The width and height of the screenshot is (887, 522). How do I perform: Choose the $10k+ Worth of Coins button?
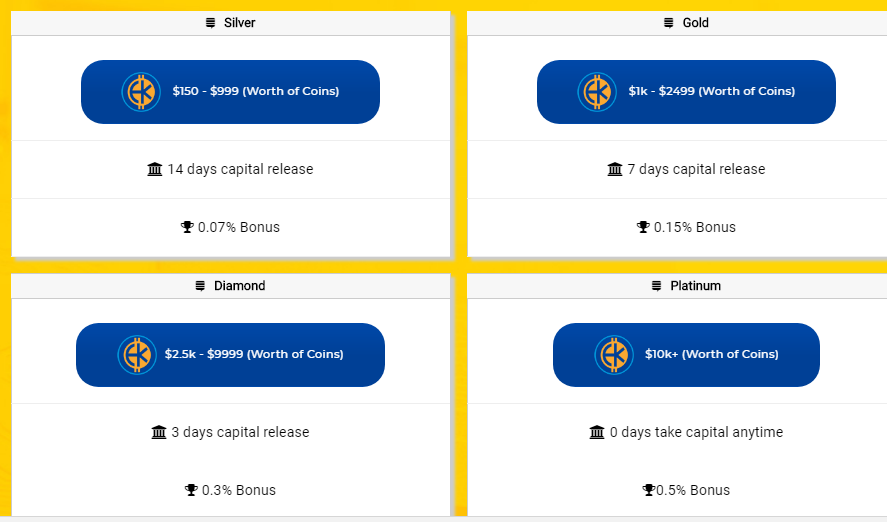[686, 355]
